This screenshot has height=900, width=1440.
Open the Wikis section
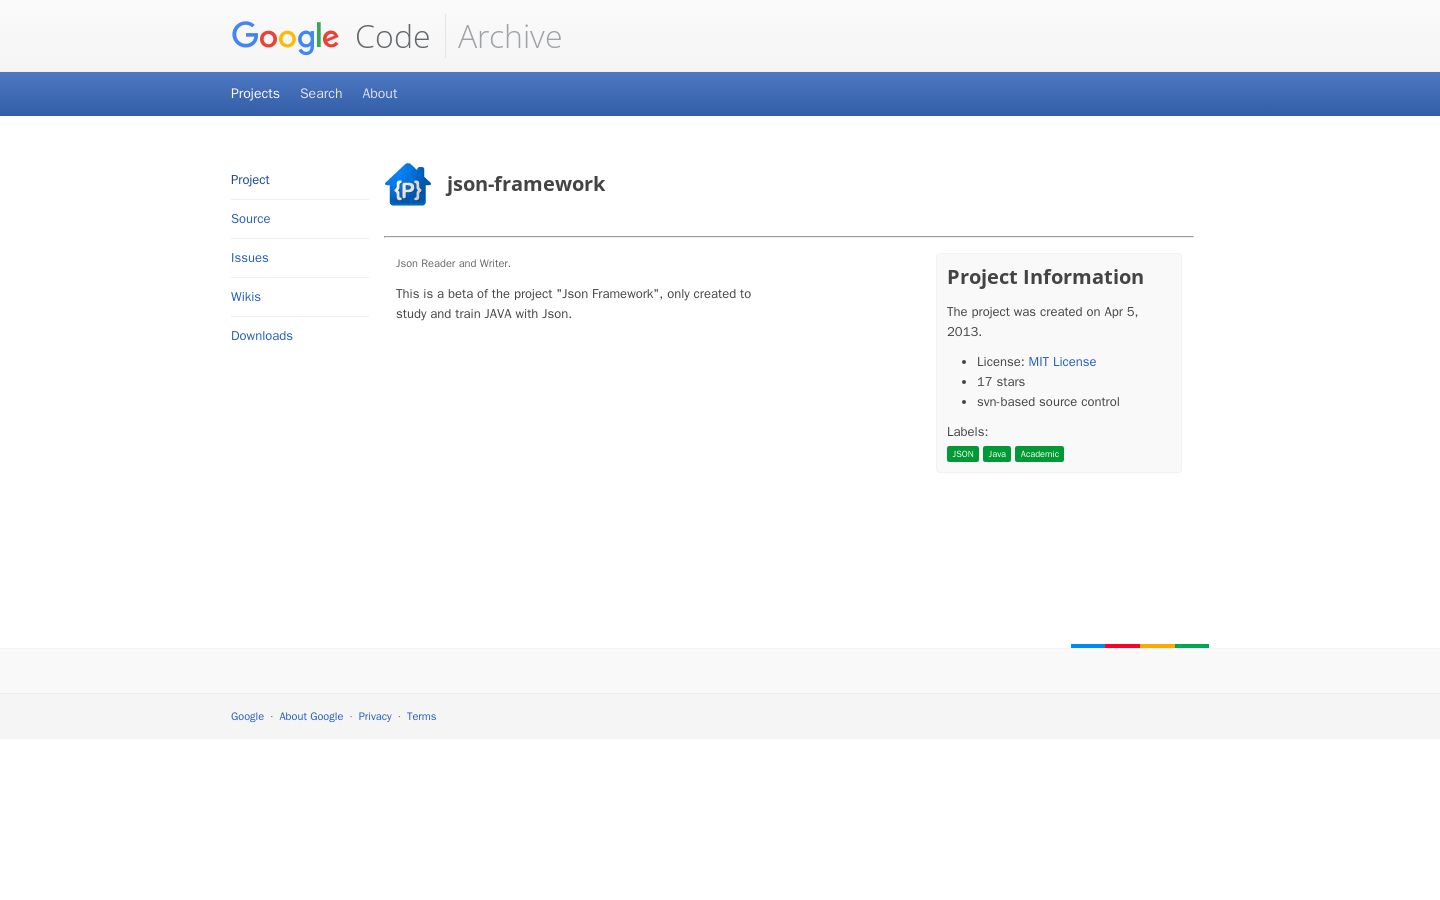click(246, 297)
